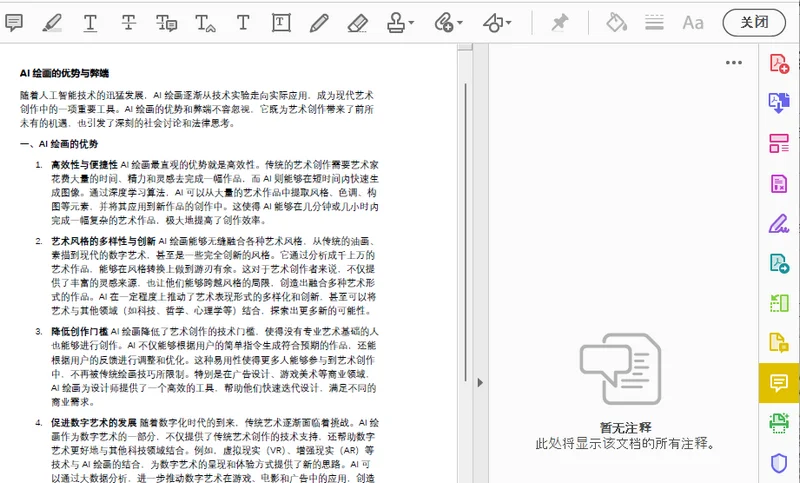Collapse the comments panel with the arrow

[480, 383]
